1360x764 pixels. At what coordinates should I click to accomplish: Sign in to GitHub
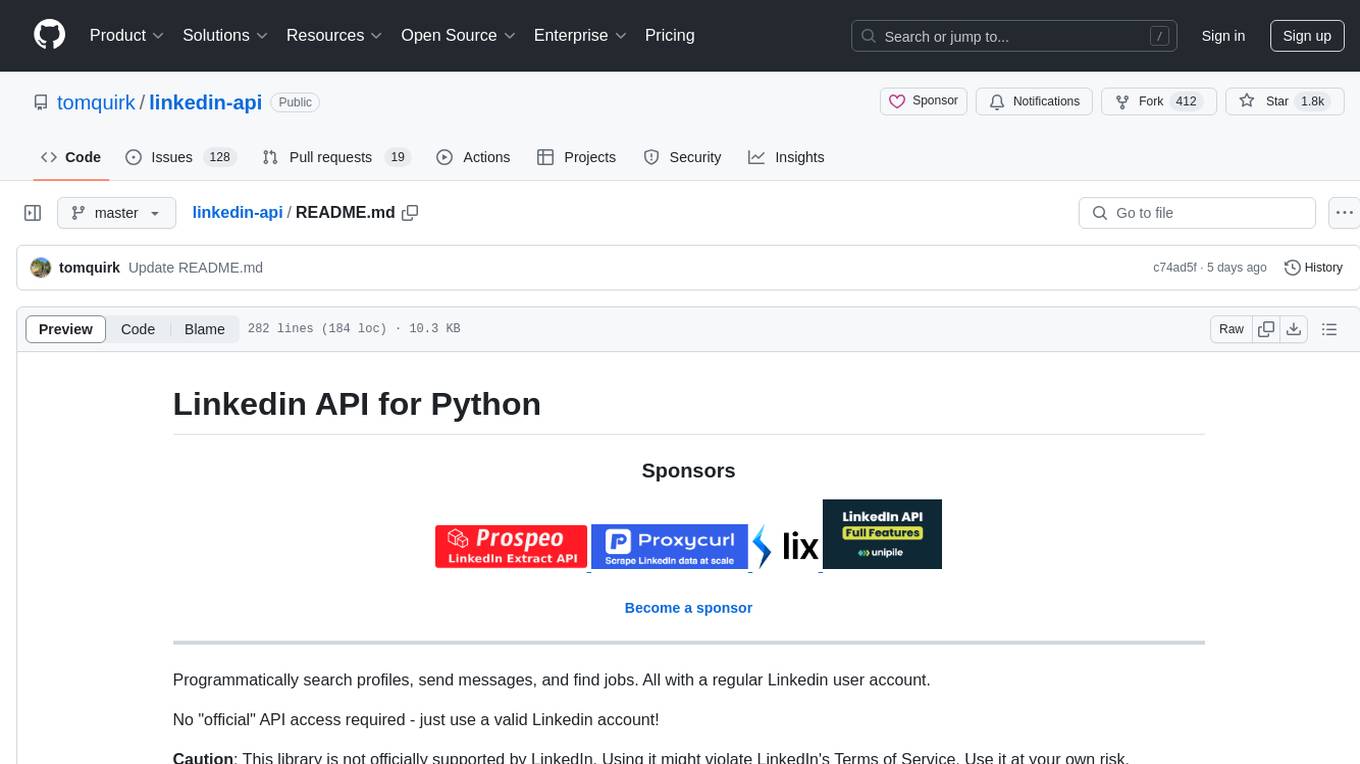coord(1223,36)
